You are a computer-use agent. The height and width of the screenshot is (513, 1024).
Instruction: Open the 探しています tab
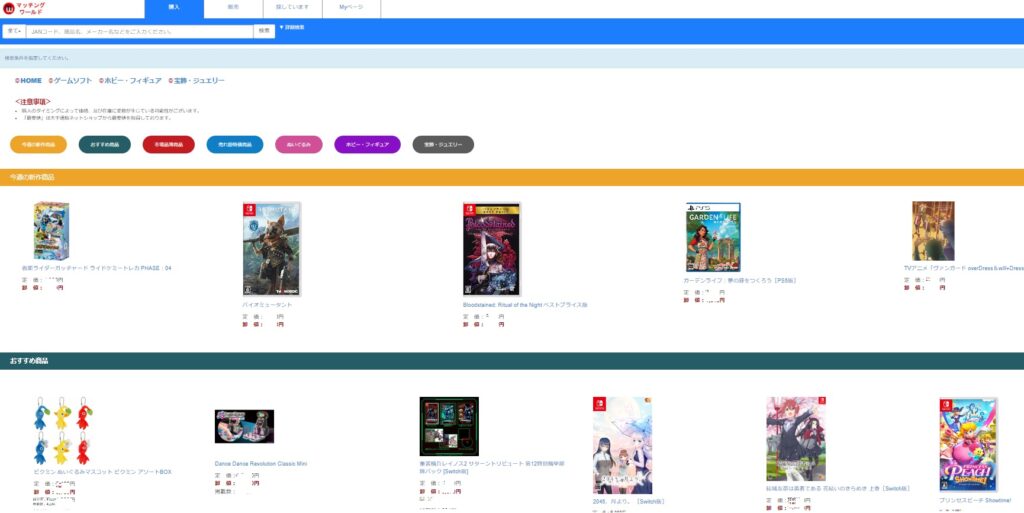(x=292, y=7)
